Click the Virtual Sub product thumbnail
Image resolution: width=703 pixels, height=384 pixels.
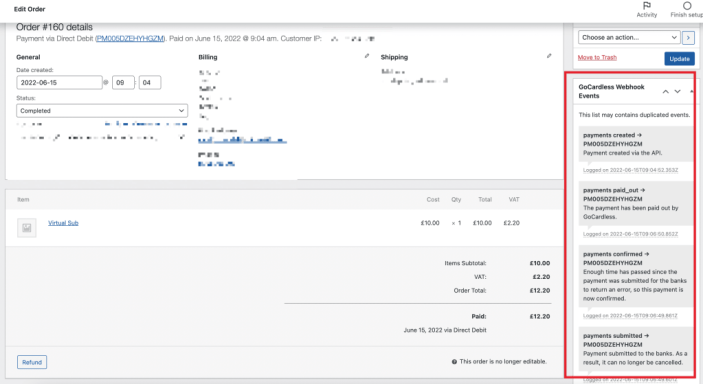coord(27,228)
